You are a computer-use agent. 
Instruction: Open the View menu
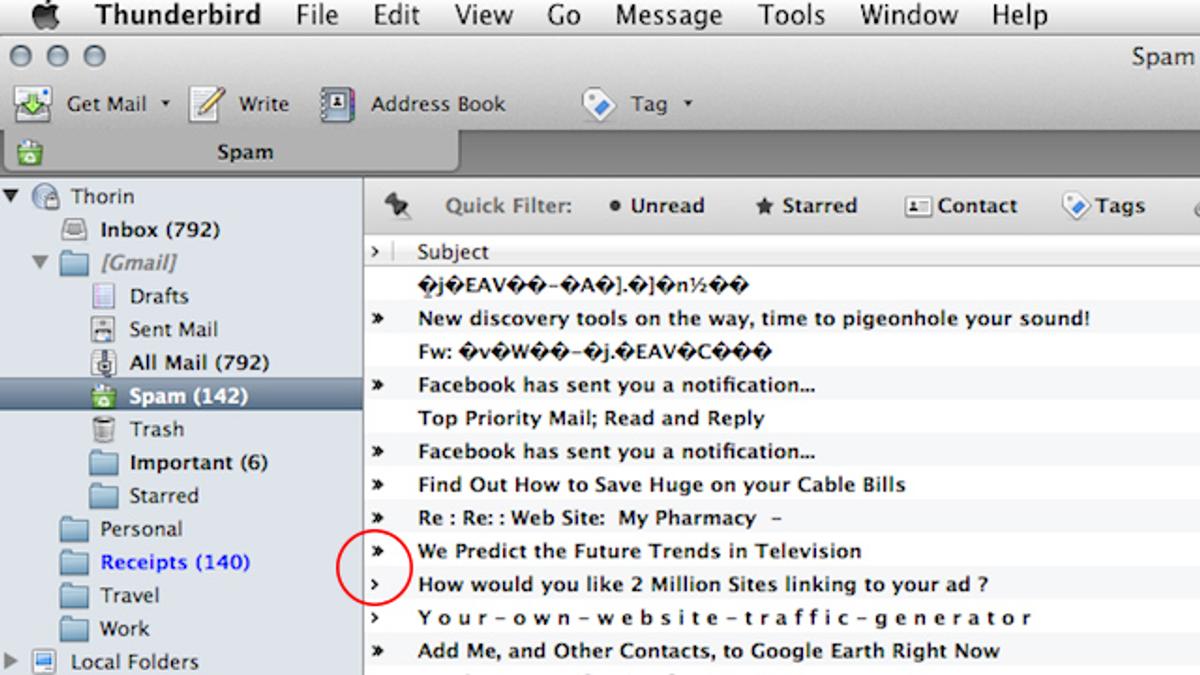[484, 15]
